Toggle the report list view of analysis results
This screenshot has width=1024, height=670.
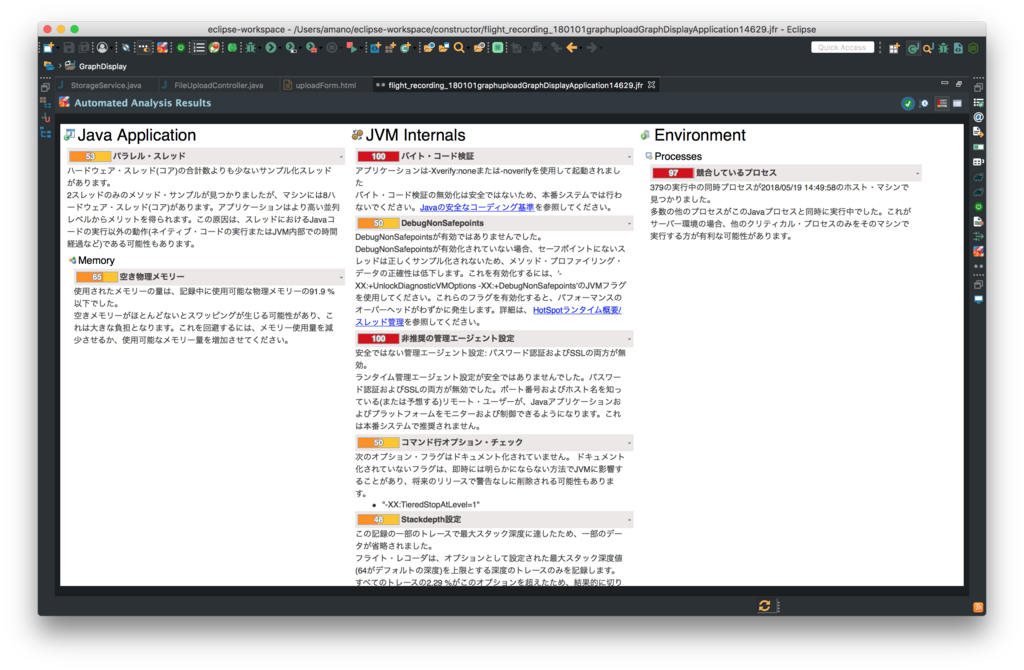coord(942,103)
